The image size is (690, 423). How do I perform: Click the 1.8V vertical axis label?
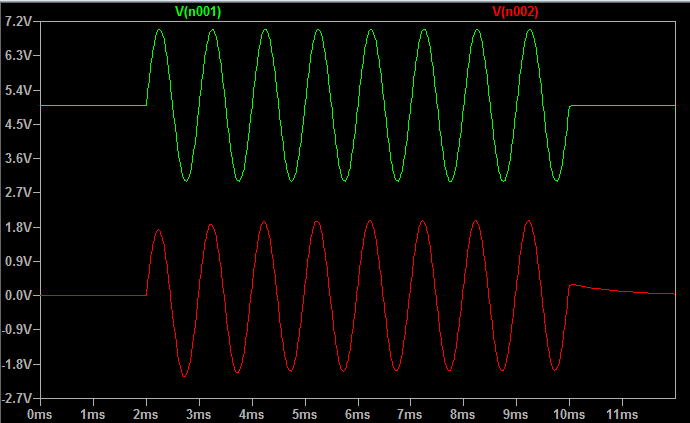tap(19, 227)
